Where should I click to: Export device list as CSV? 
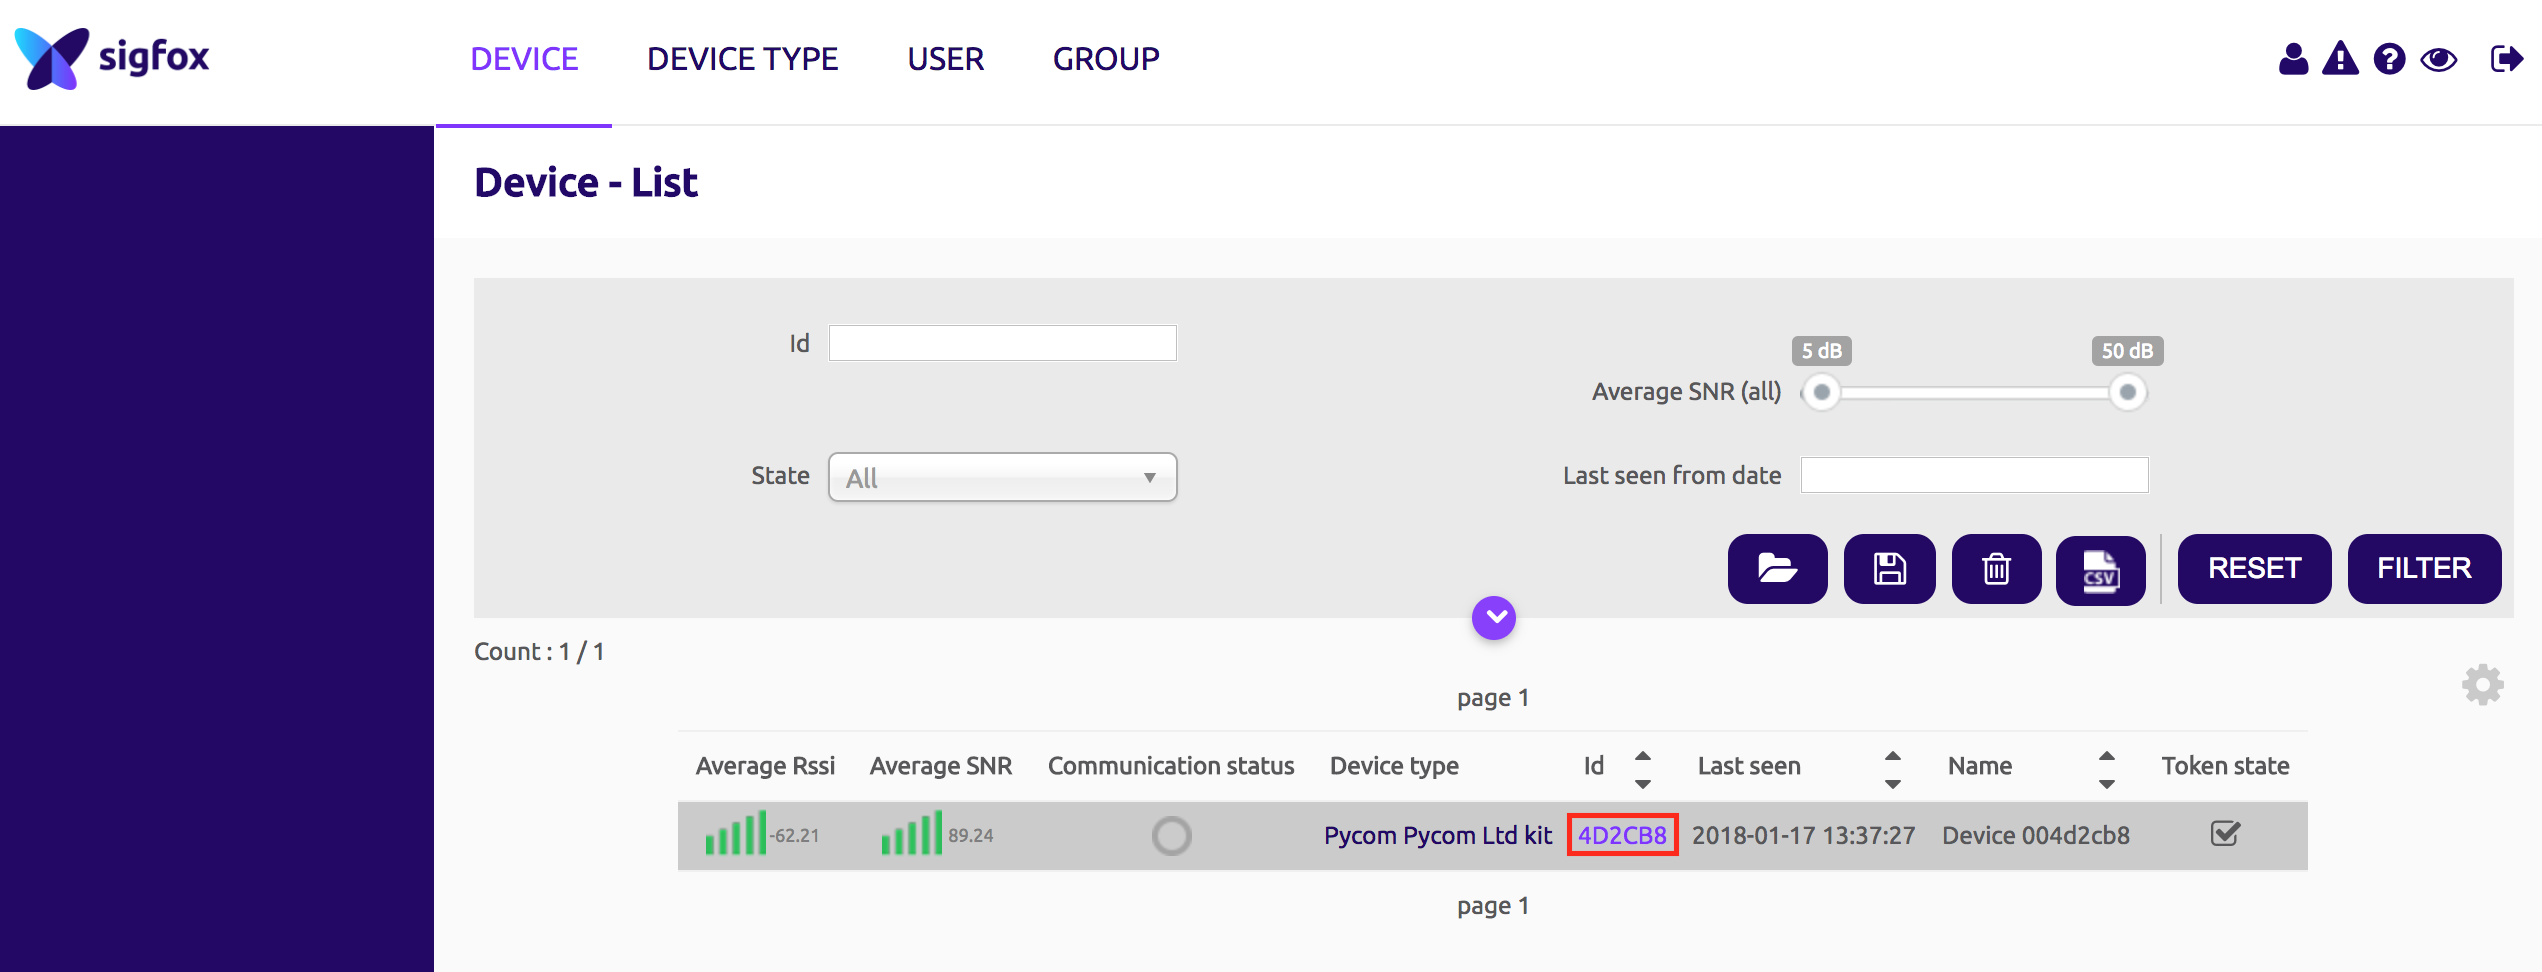click(x=2100, y=571)
